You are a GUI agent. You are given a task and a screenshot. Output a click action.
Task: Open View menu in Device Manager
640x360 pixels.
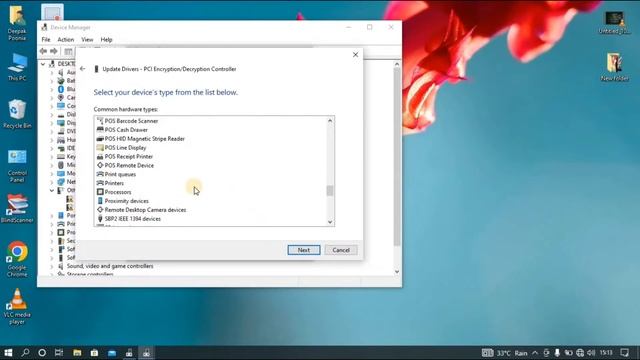click(x=87, y=40)
